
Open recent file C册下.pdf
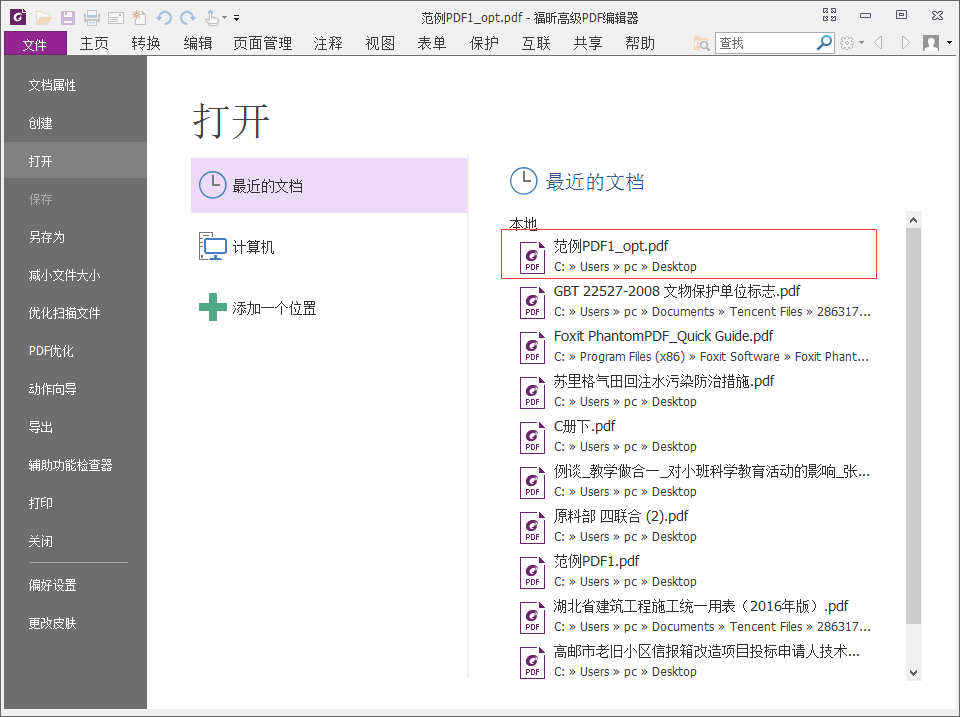click(x=696, y=436)
